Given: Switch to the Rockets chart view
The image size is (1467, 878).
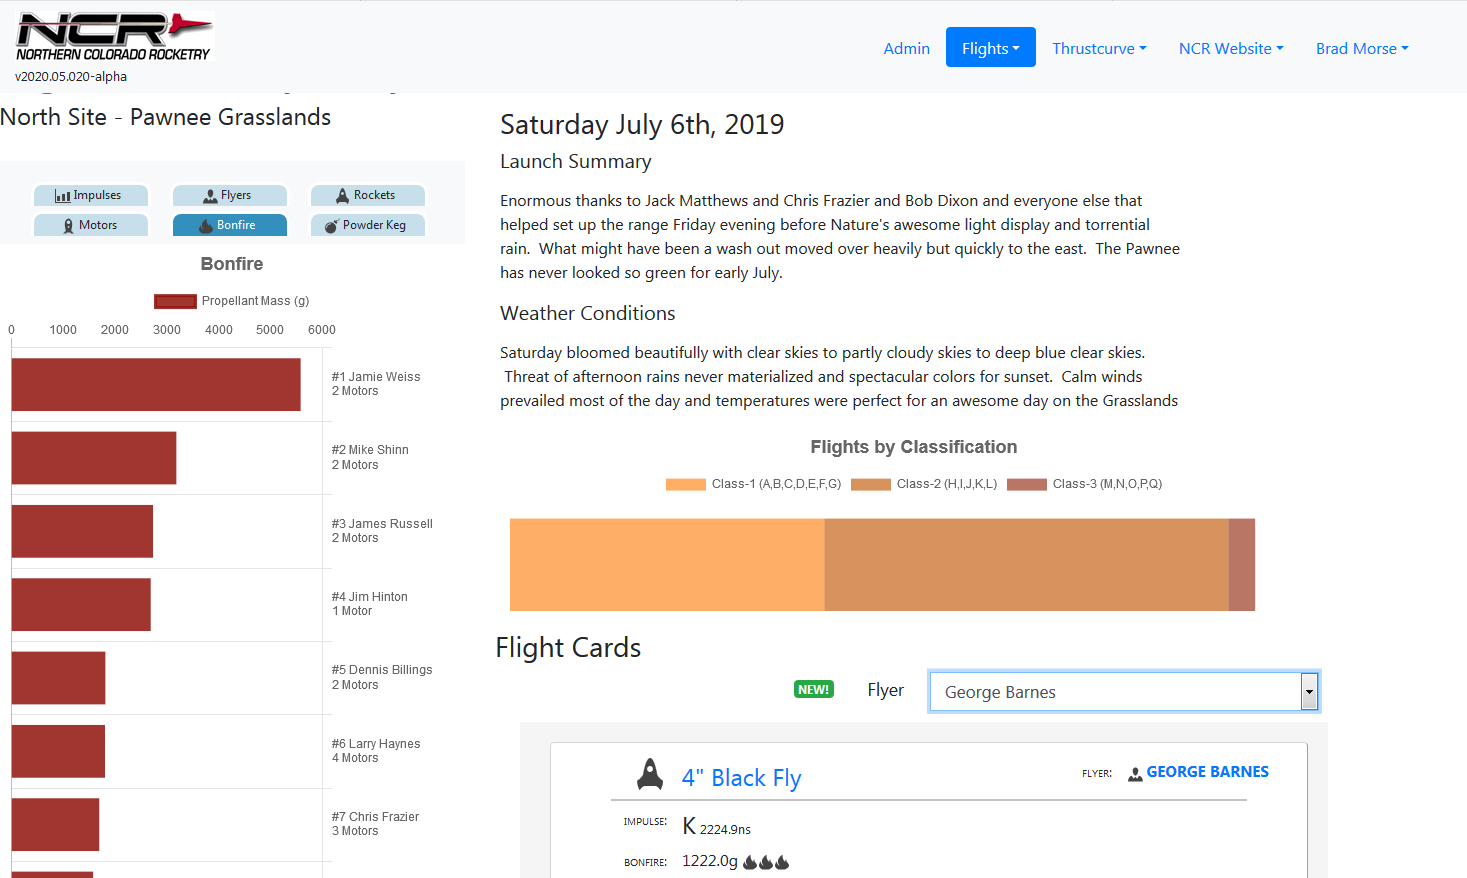Looking at the screenshot, I should pyautogui.click(x=367, y=196).
